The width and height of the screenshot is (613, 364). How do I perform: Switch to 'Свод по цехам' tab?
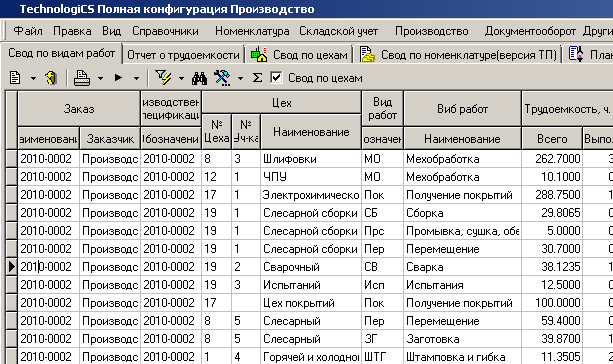click(299, 55)
